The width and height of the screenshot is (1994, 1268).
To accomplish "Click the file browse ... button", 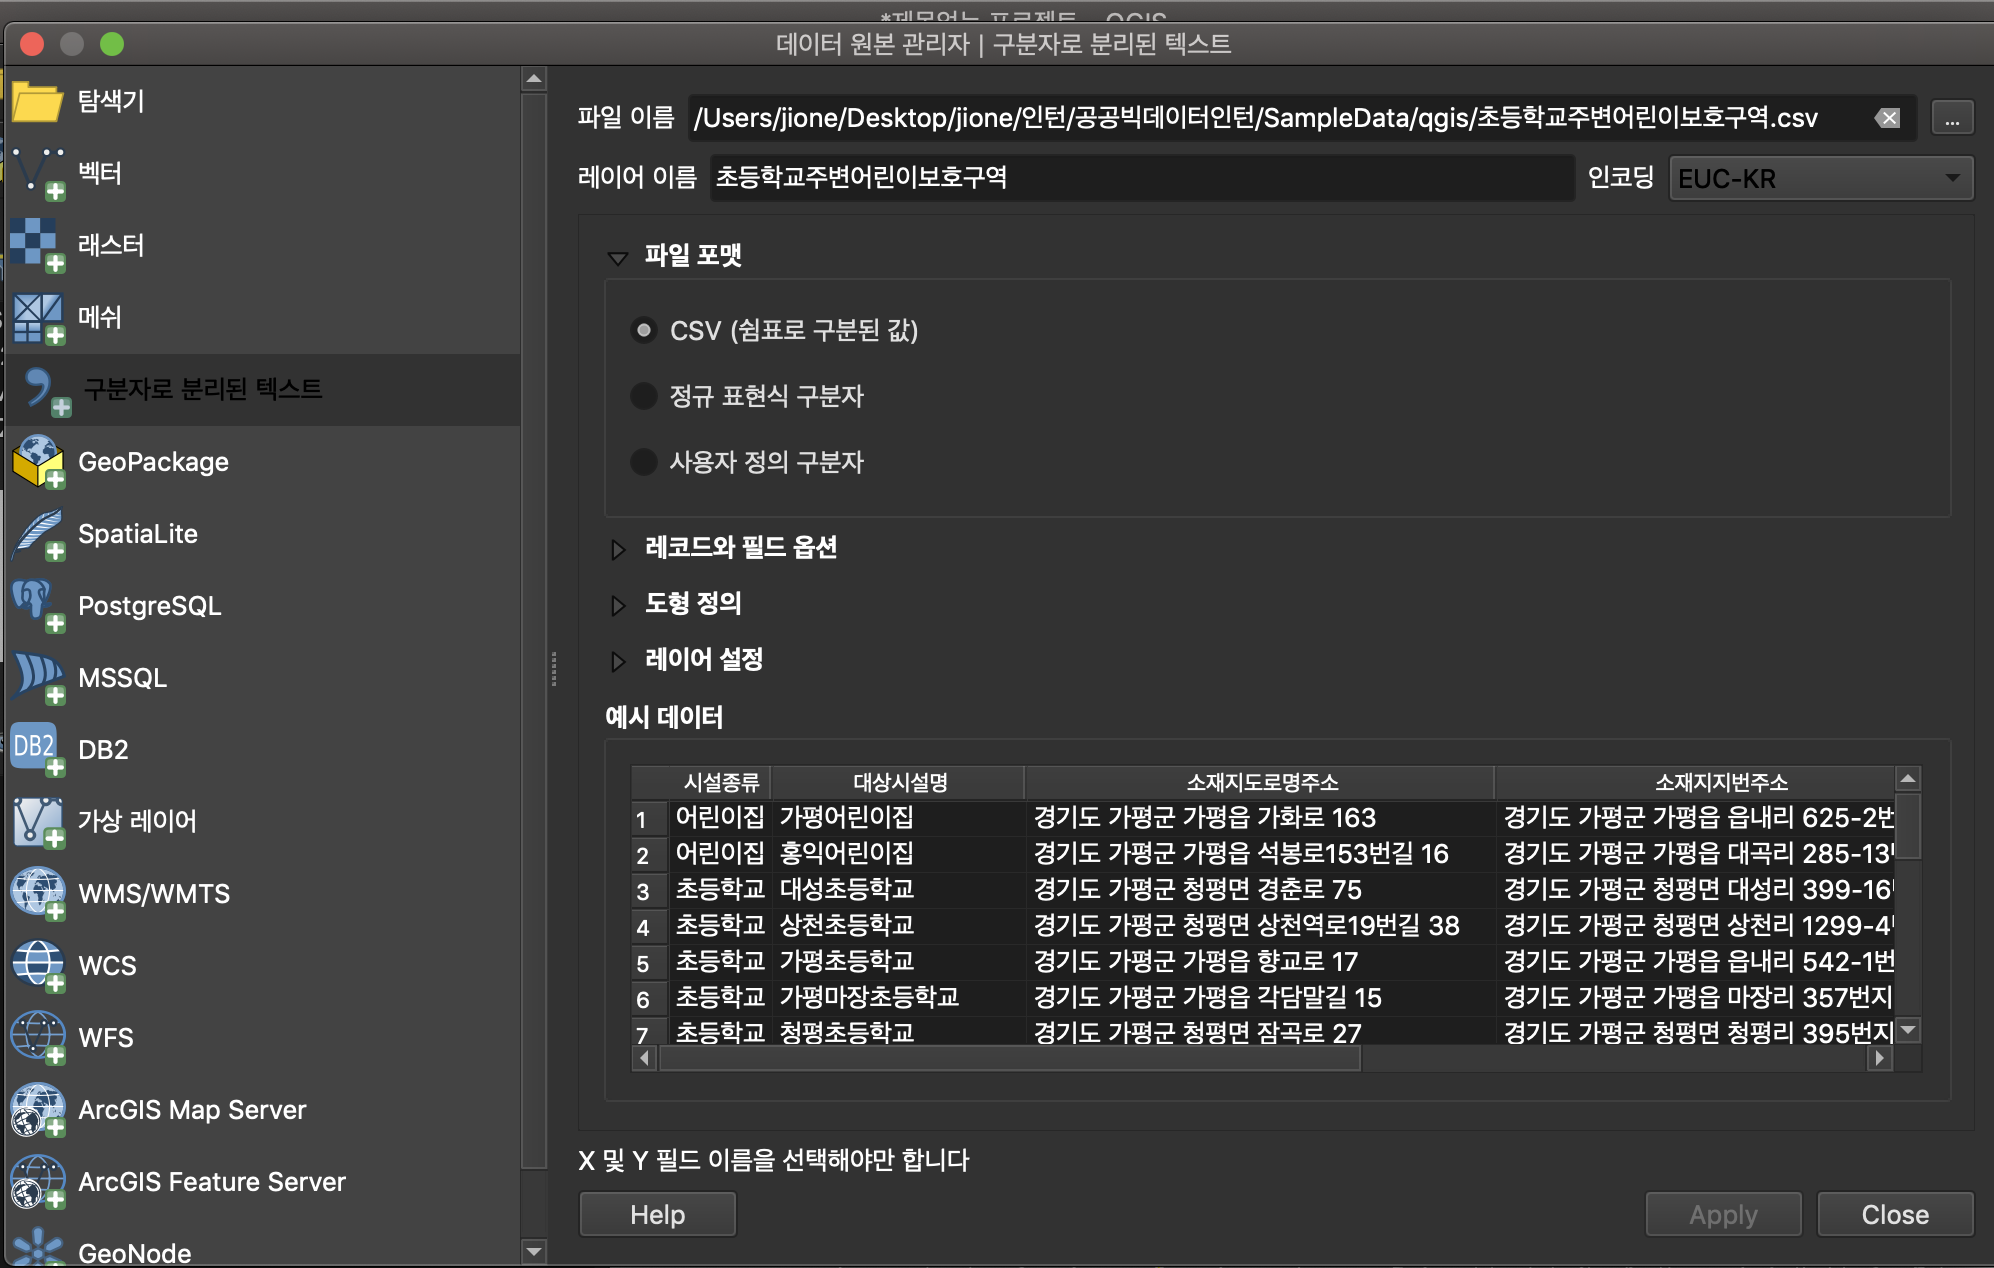I will tap(1951, 119).
